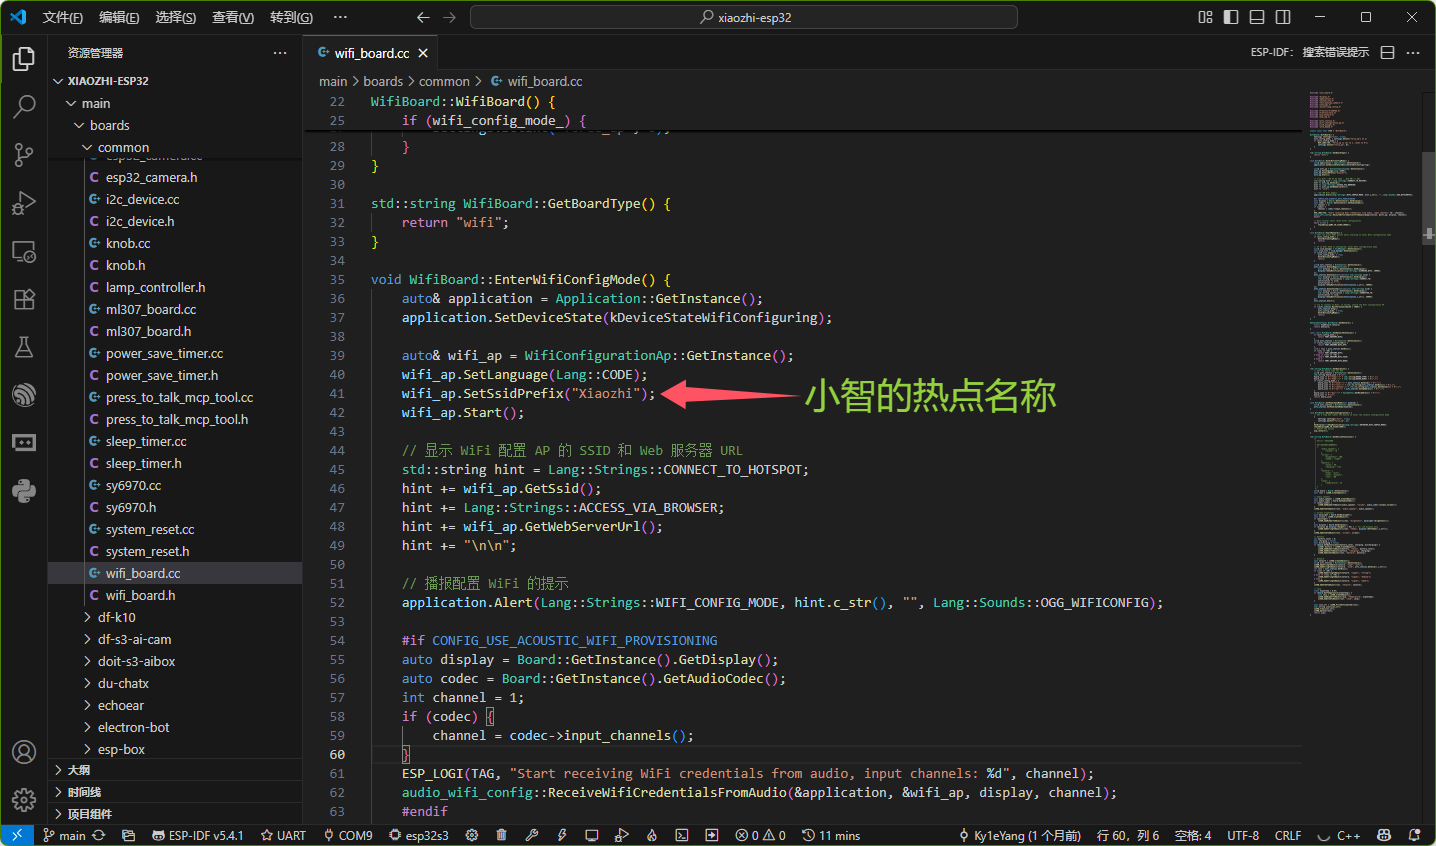The width and height of the screenshot is (1436, 846).
Task: Expand the df-k10 folder
Action: [x=116, y=617]
